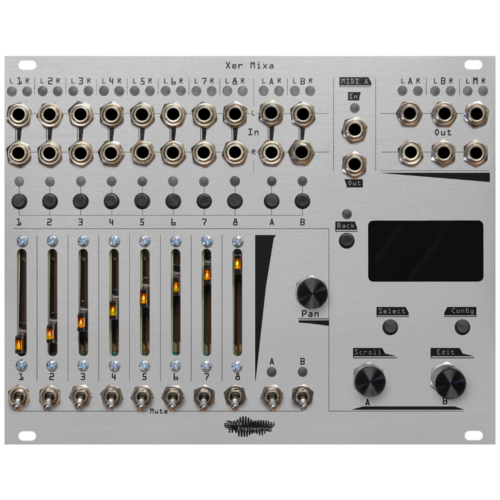500x500 pixels.
Task: Click the Pan knob
Action: pyautogui.click(x=312, y=293)
